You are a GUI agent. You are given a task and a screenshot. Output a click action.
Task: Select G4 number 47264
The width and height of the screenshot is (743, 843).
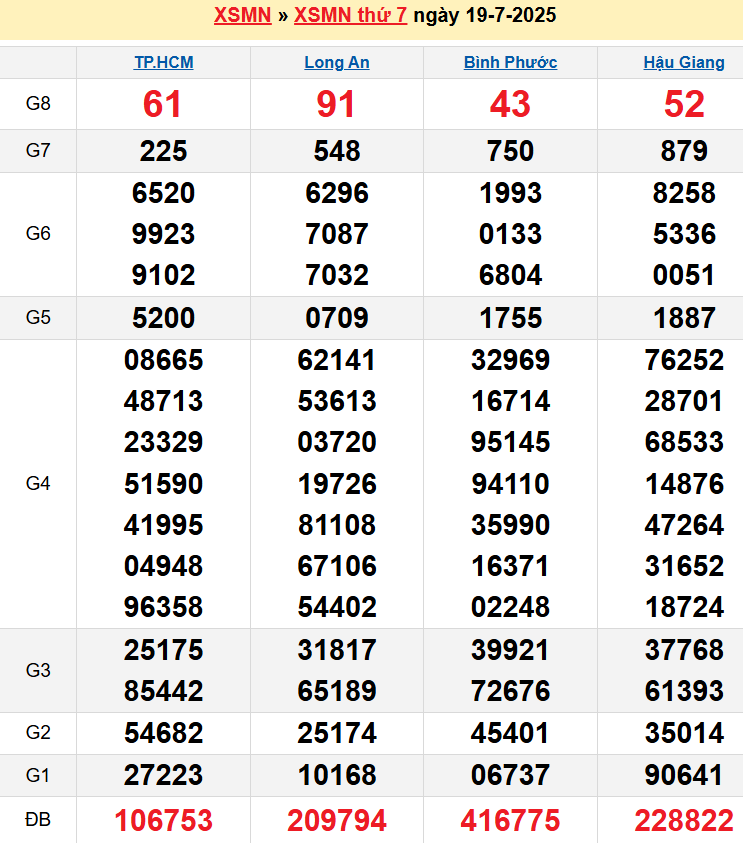pyautogui.click(x=684, y=525)
